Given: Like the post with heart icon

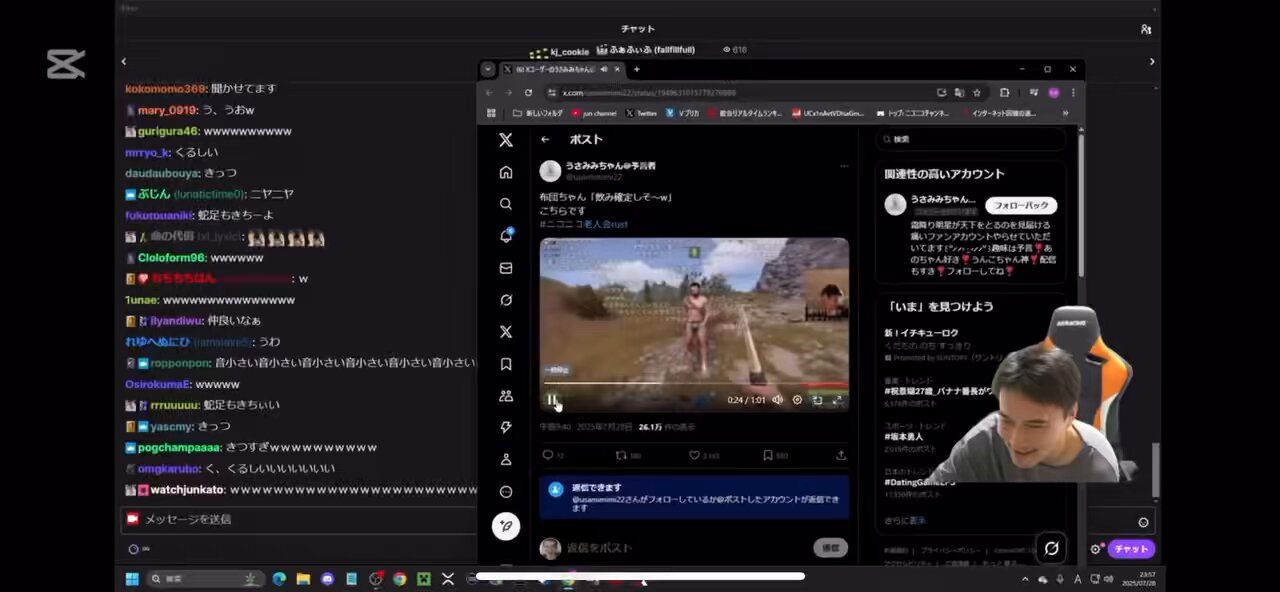Looking at the screenshot, I should pos(694,455).
